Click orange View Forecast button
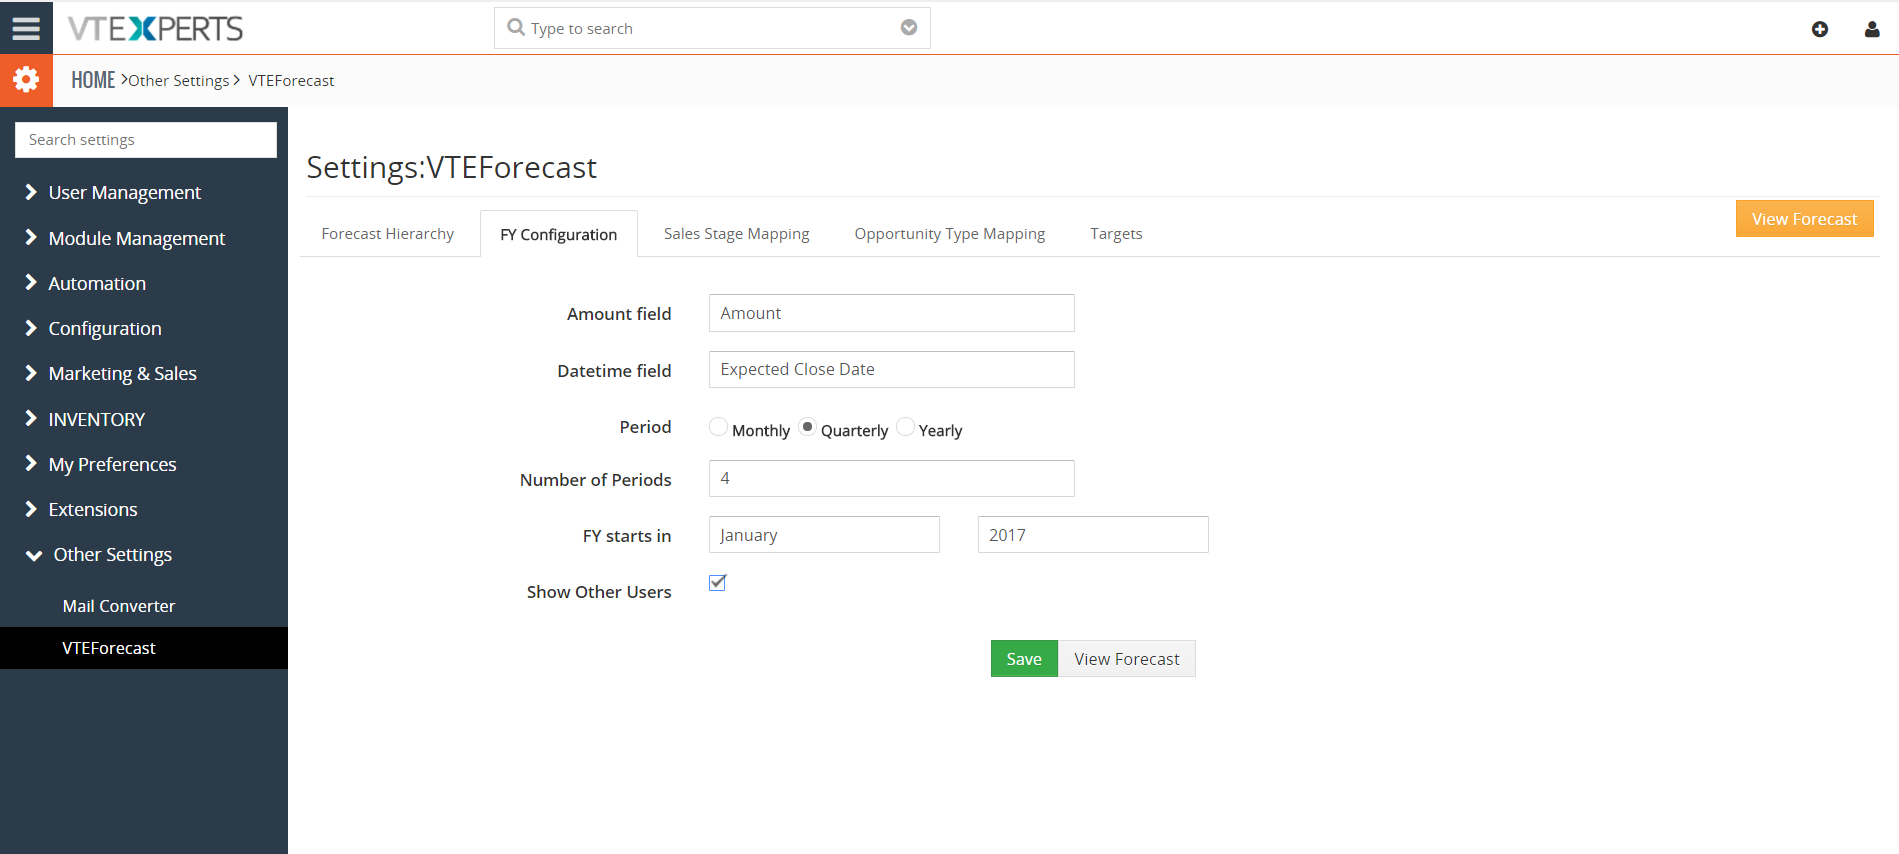Image resolution: width=1899 pixels, height=854 pixels. [x=1804, y=219]
